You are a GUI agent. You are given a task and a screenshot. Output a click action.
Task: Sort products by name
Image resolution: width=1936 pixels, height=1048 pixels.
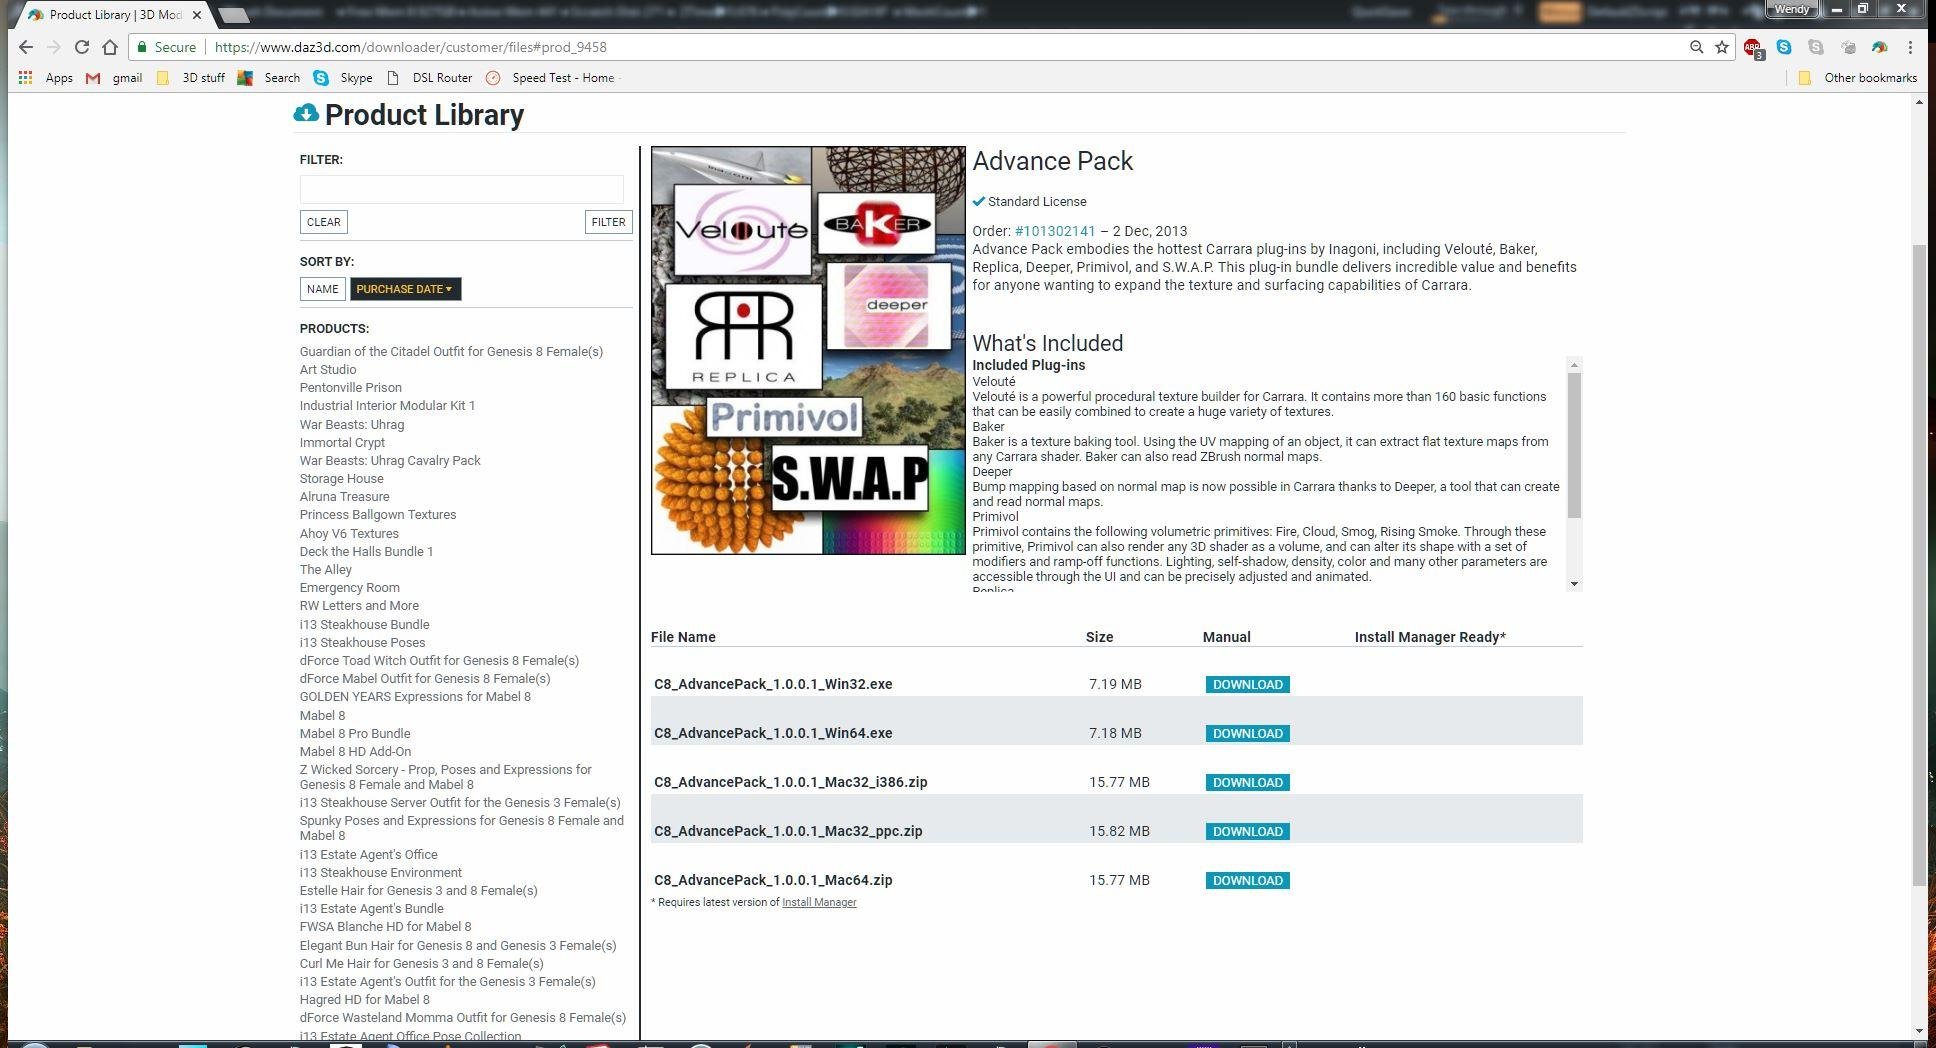tap(322, 289)
